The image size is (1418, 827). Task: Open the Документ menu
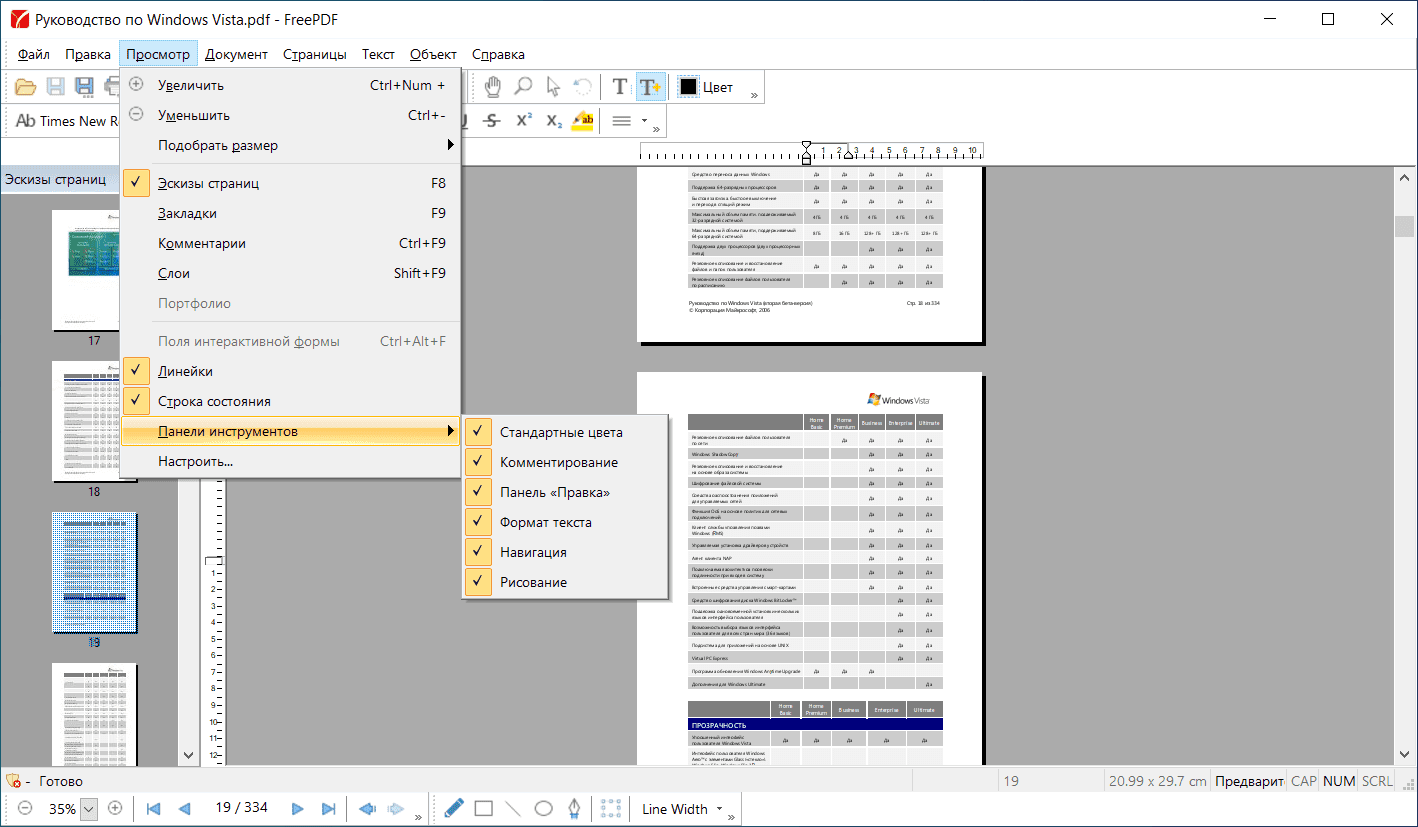pos(236,54)
